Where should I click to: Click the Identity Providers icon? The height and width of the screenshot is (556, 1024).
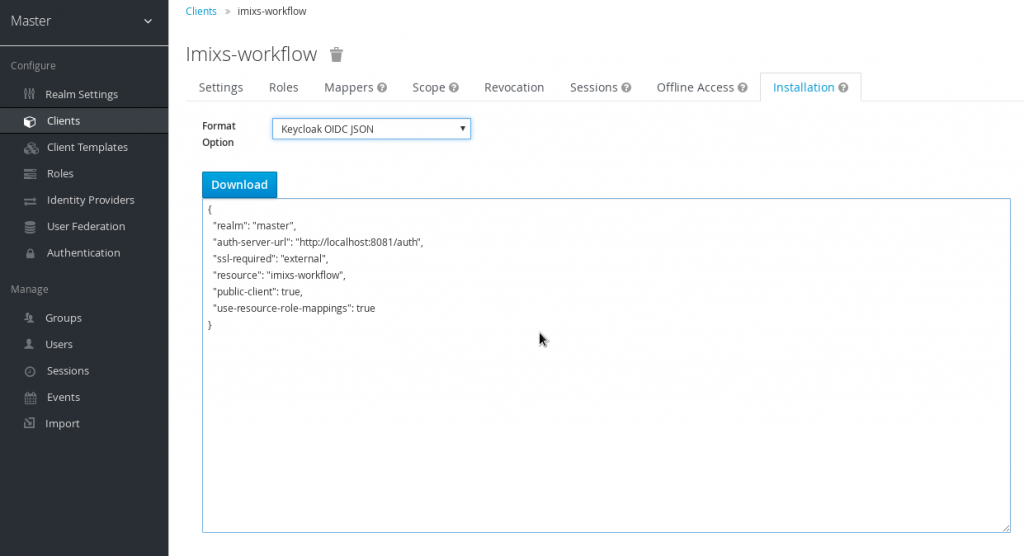(30, 200)
